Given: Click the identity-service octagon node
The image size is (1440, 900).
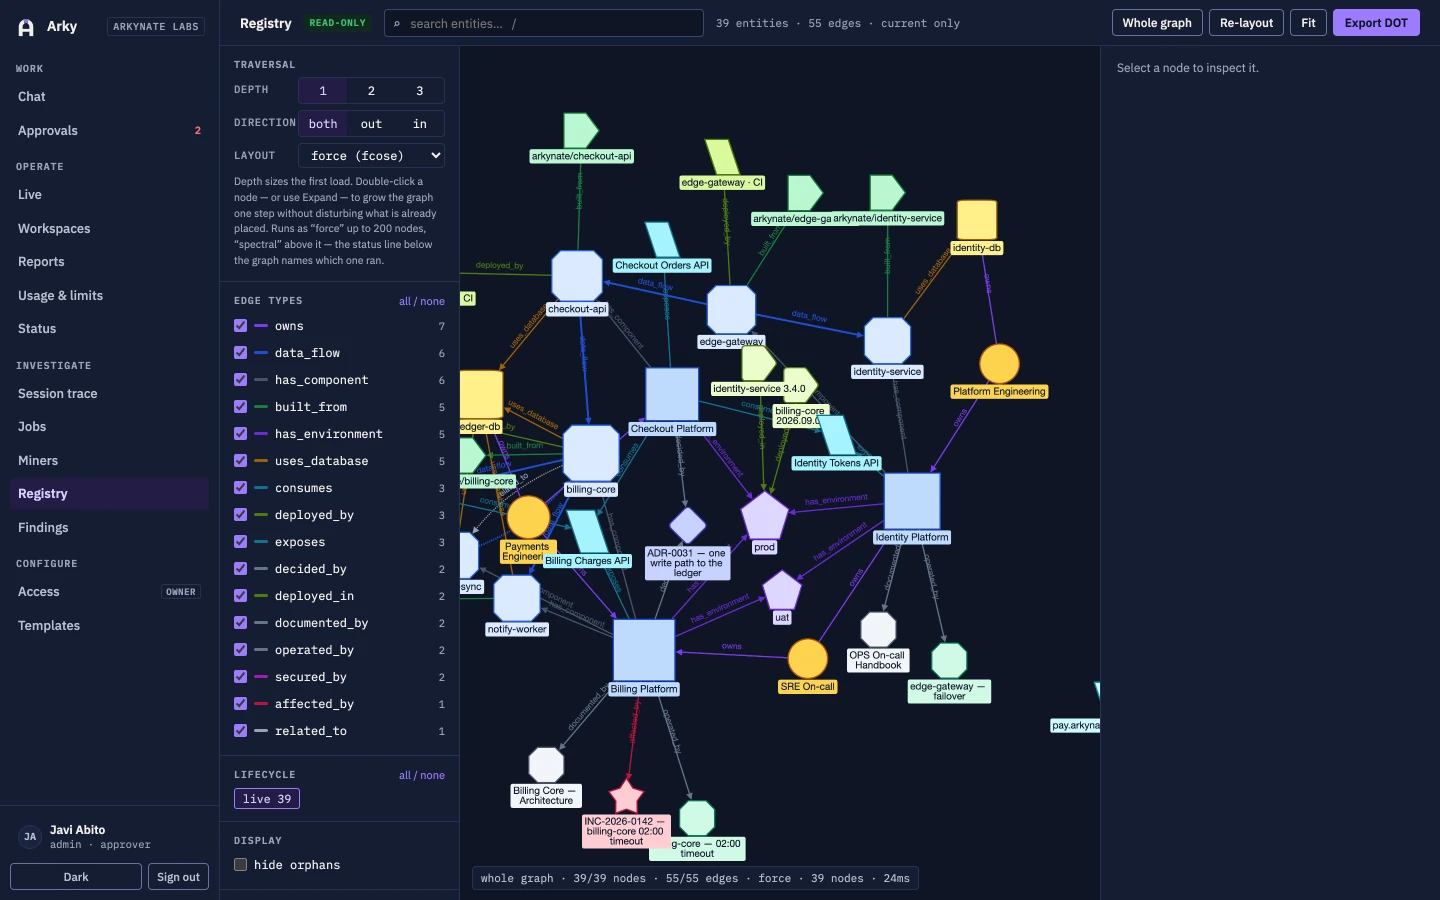Looking at the screenshot, I should (x=887, y=341).
